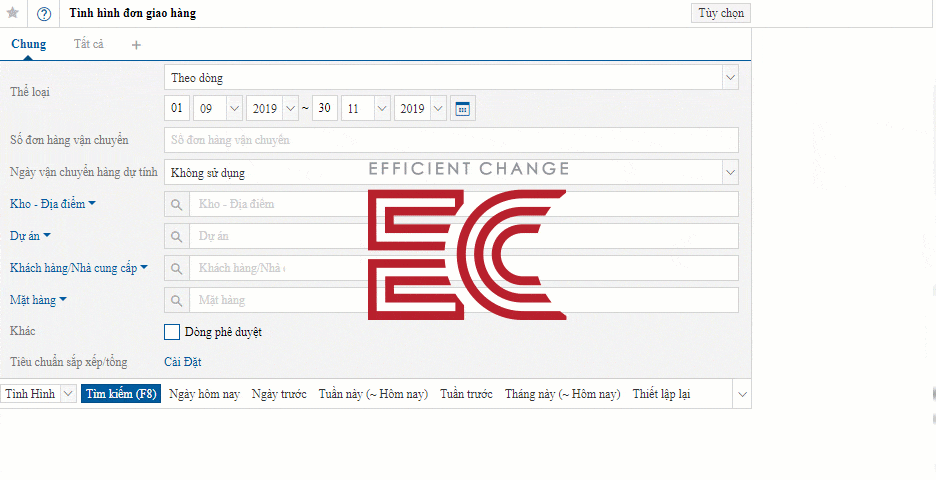Open the calendar date picker icon
Viewport: 936px width, 480px height.
click(463, 109)
